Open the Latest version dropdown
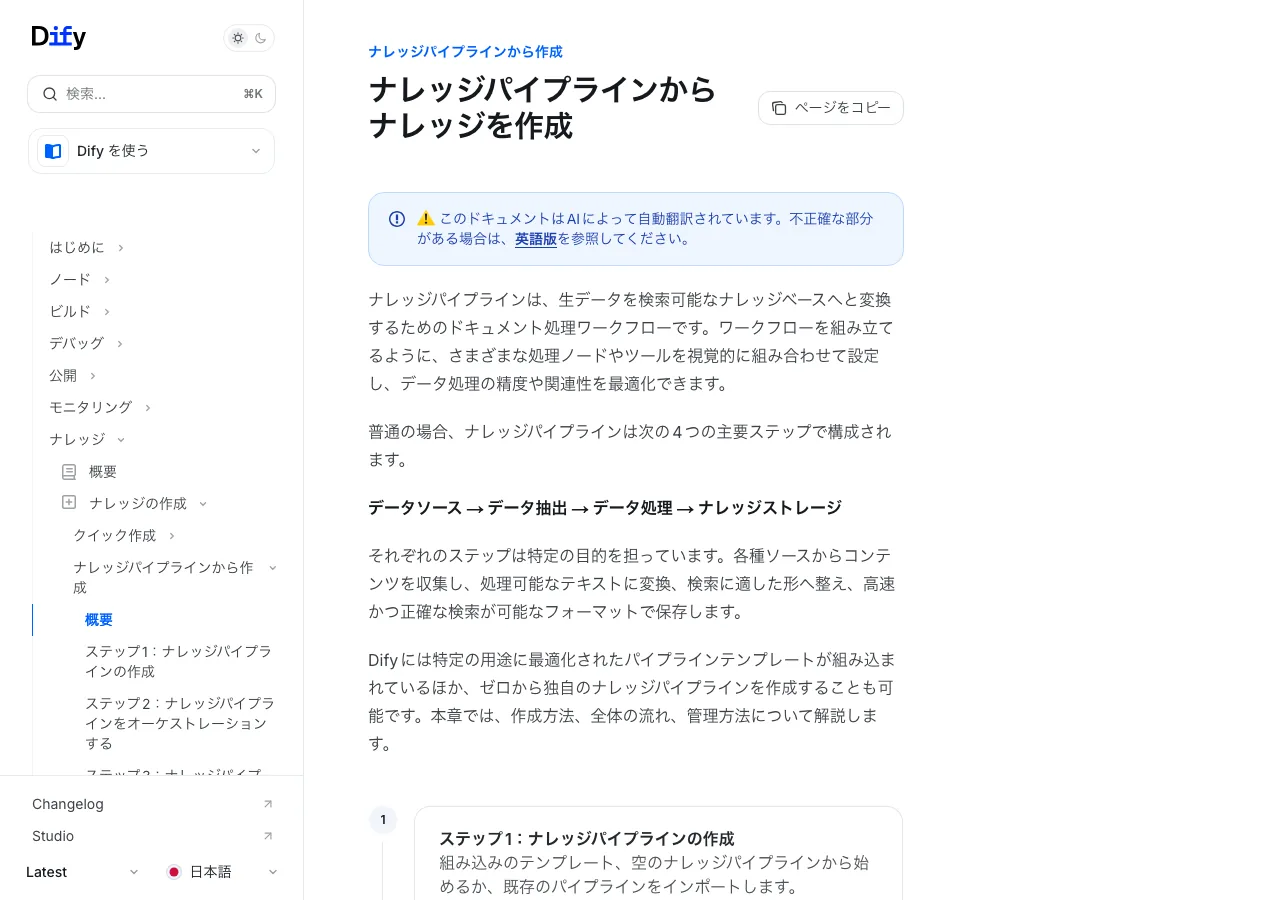 point(83,872)
